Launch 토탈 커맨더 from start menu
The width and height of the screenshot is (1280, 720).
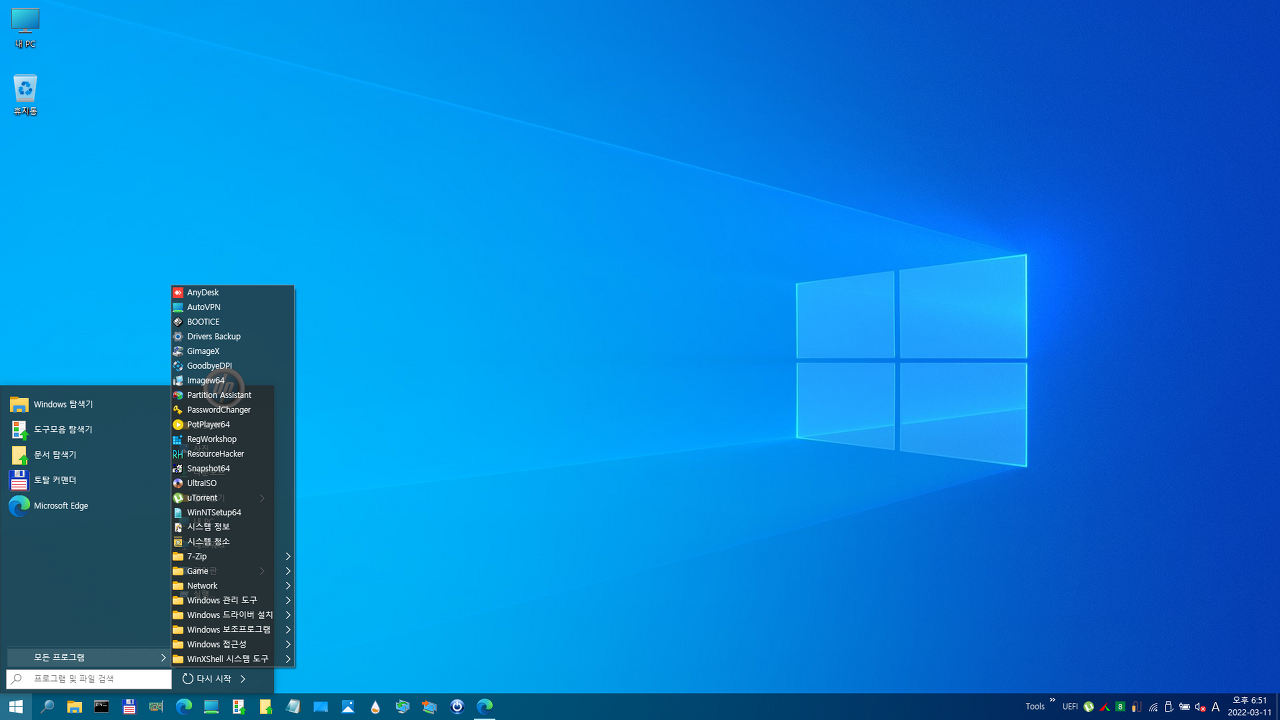87,480
